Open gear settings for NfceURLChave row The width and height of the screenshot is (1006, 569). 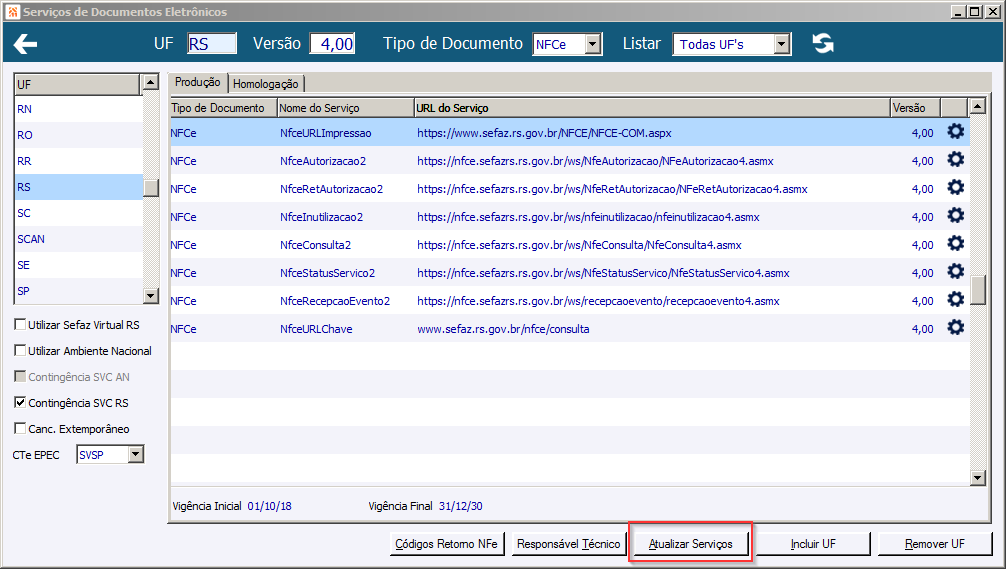(x=955, y=328)
